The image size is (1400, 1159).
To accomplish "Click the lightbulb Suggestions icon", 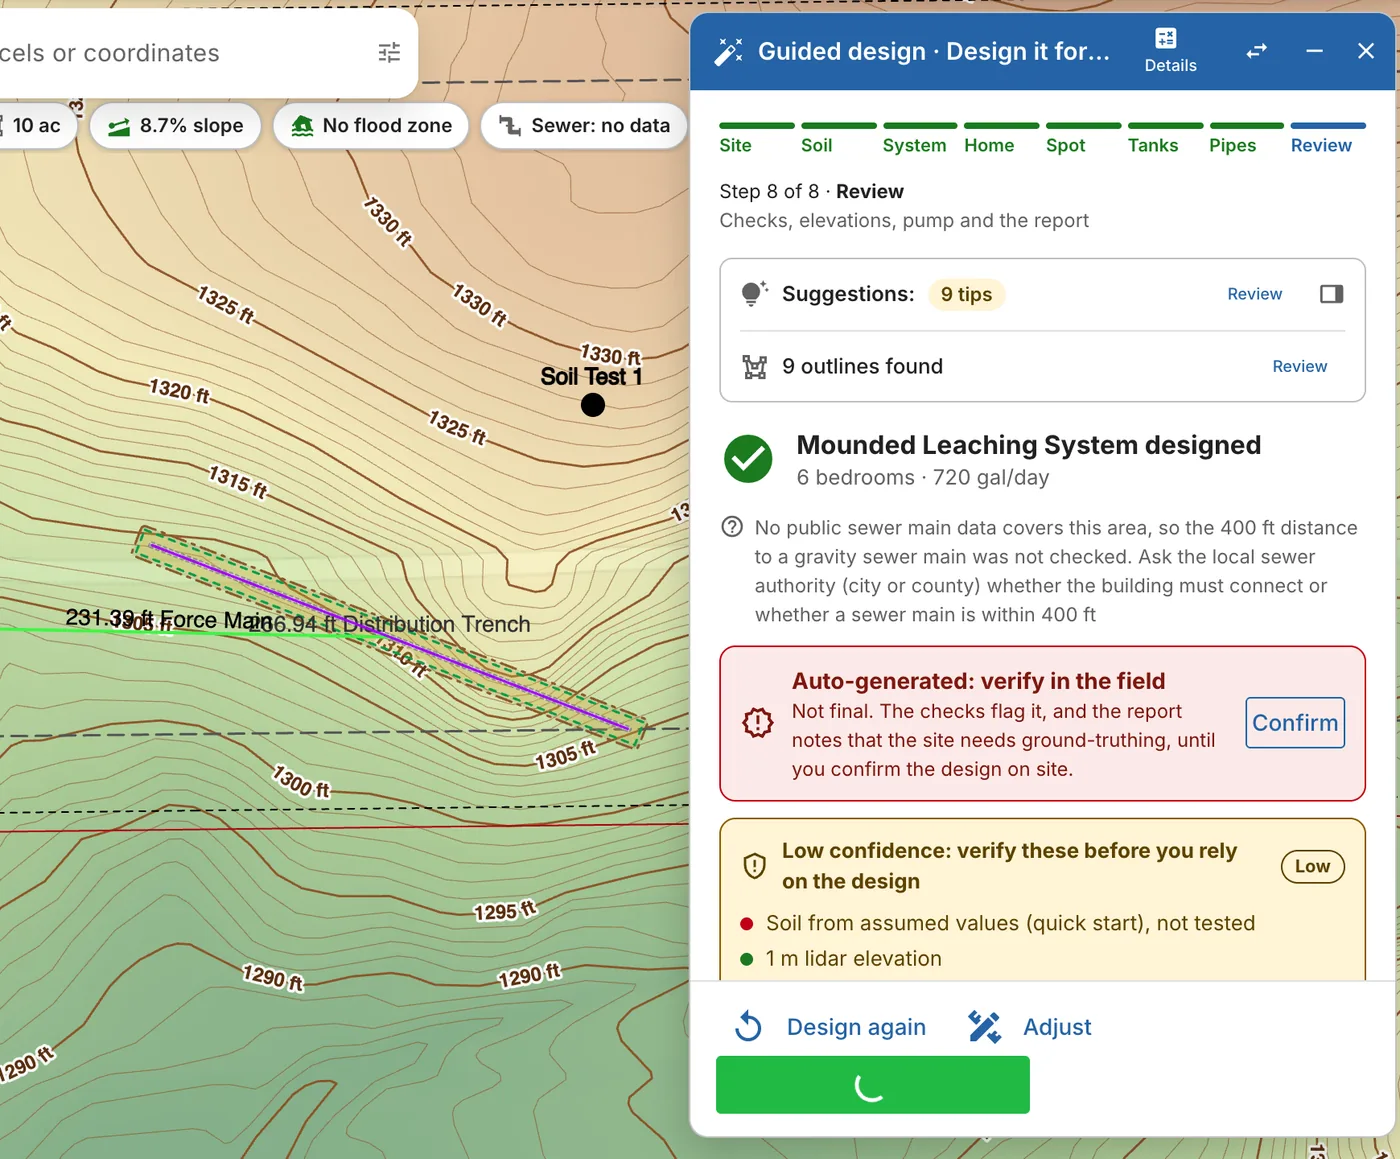I will coord(755,294).
